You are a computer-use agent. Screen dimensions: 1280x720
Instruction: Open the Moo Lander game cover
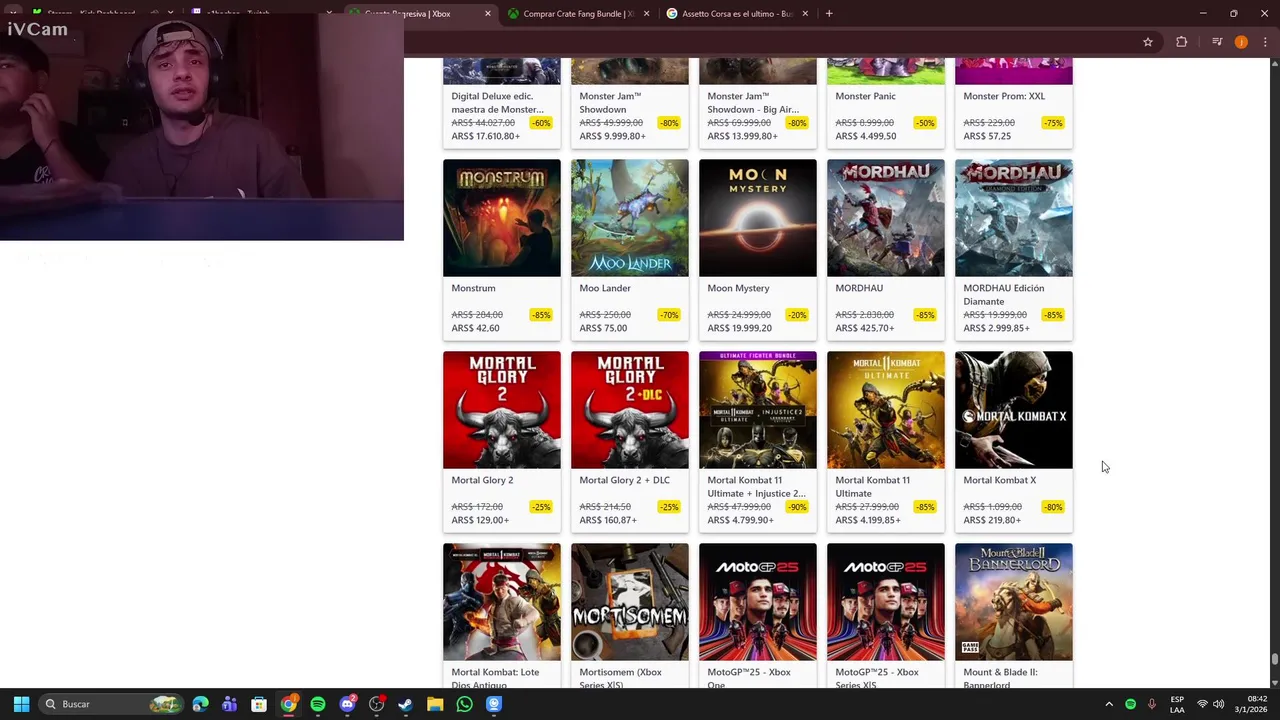click(x=630, y=218)
